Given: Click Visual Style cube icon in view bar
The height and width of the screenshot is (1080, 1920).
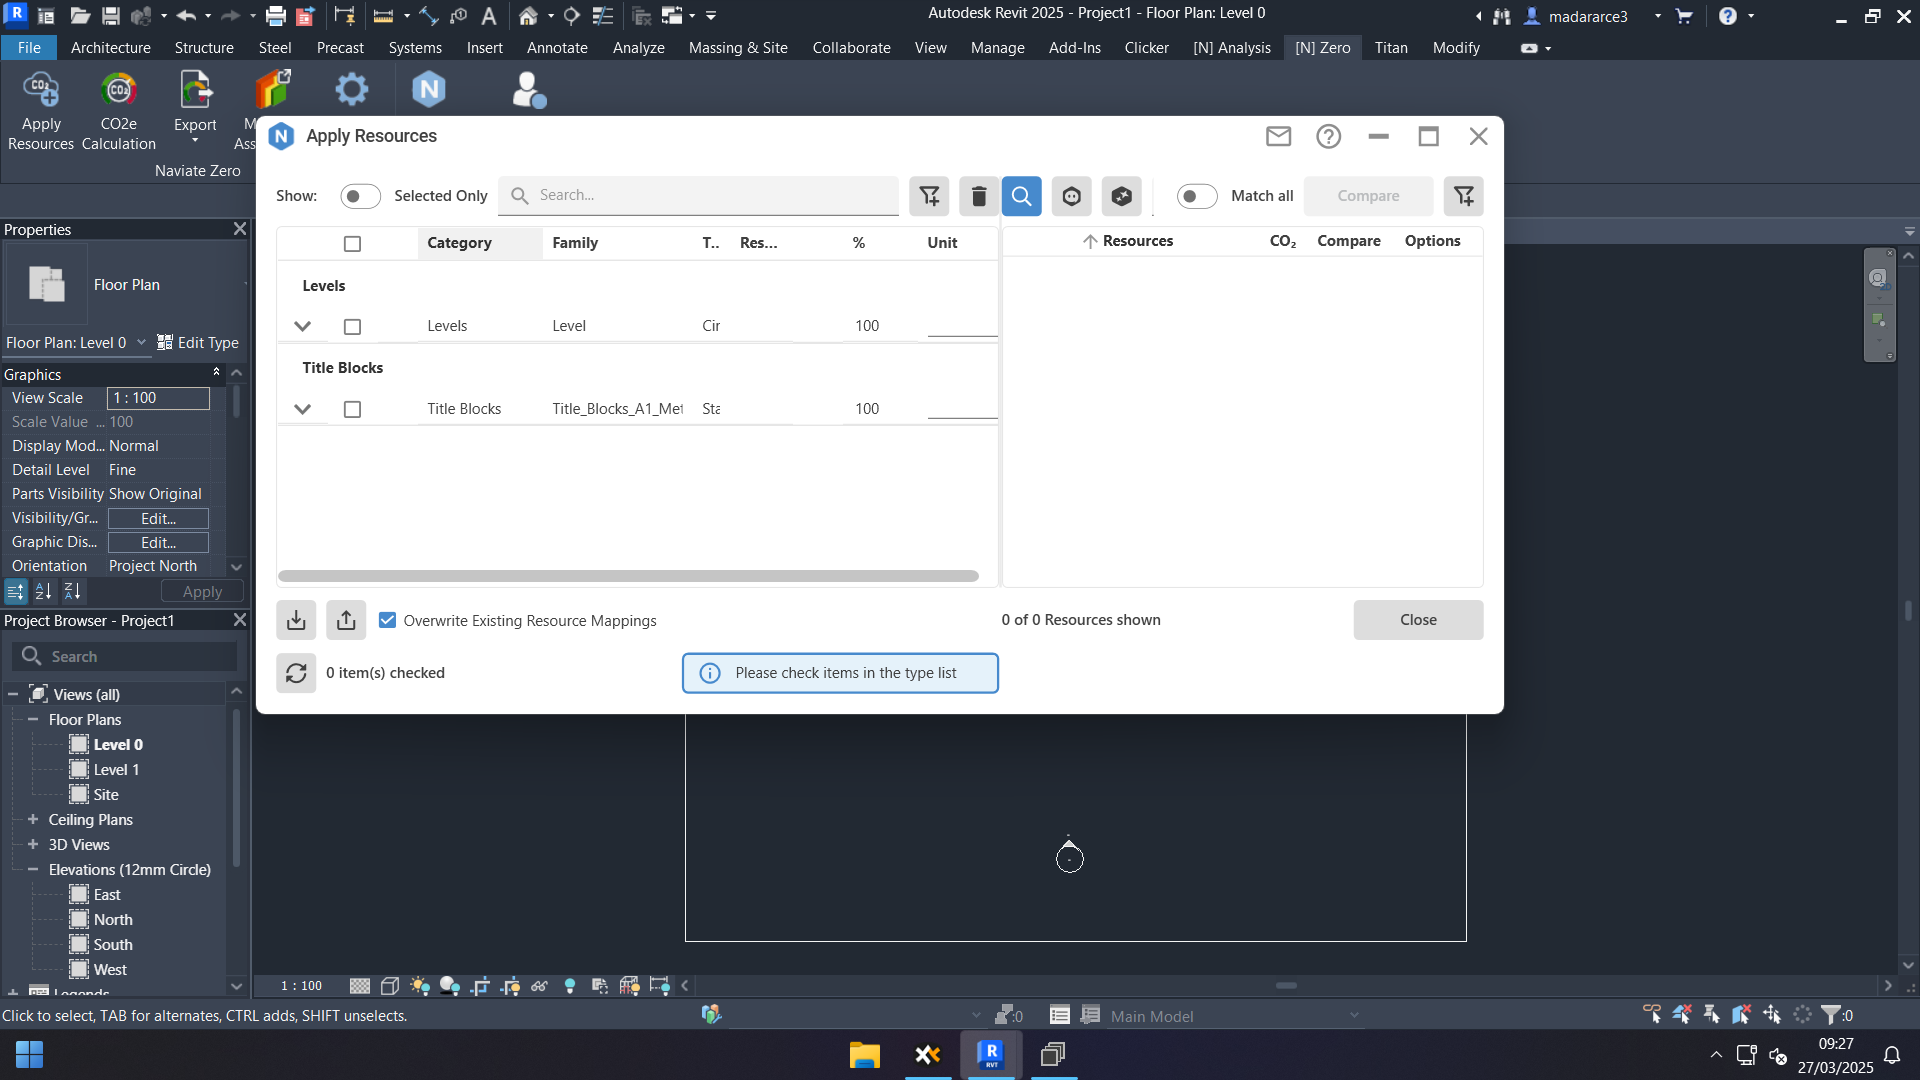Looking at the screenshot, I should tap(390, 986).
